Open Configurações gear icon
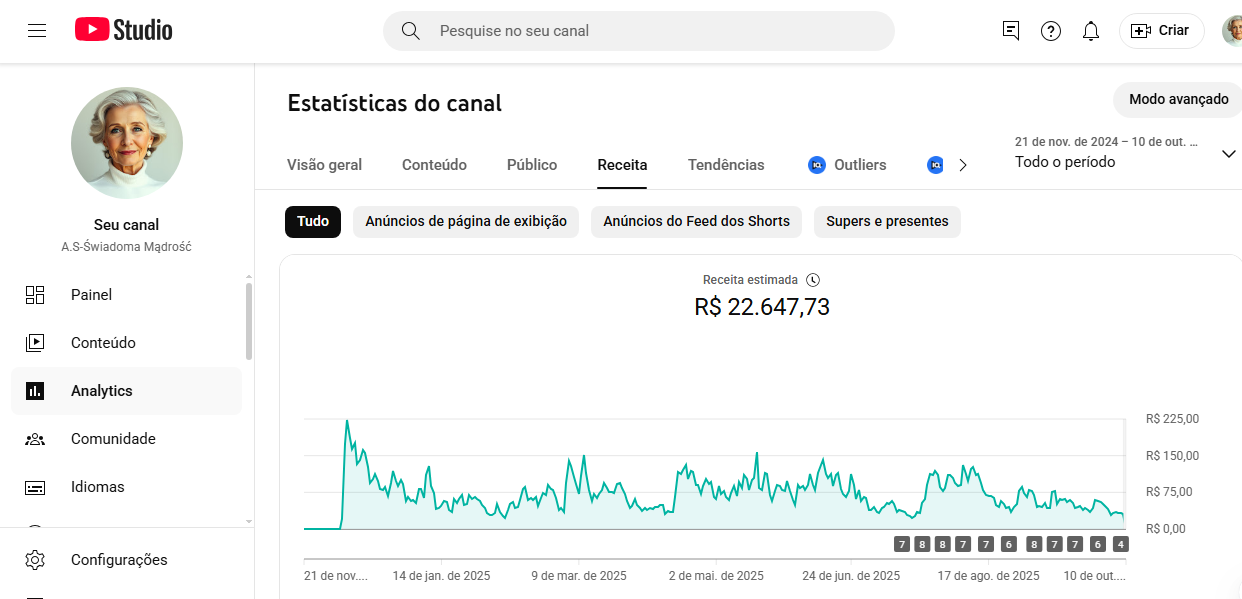Viewport: 1242px width, 599px height. click(x=35, y=560)
